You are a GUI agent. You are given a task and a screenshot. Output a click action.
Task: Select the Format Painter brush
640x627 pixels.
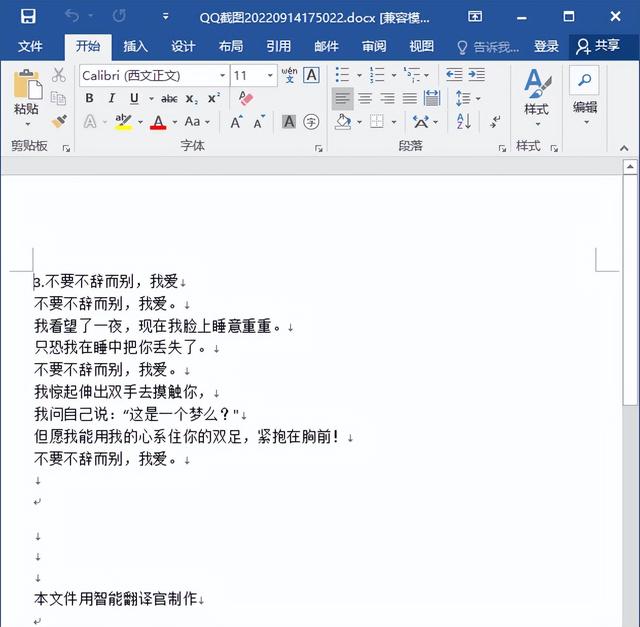pyautogui.click(x=59, y=121)
